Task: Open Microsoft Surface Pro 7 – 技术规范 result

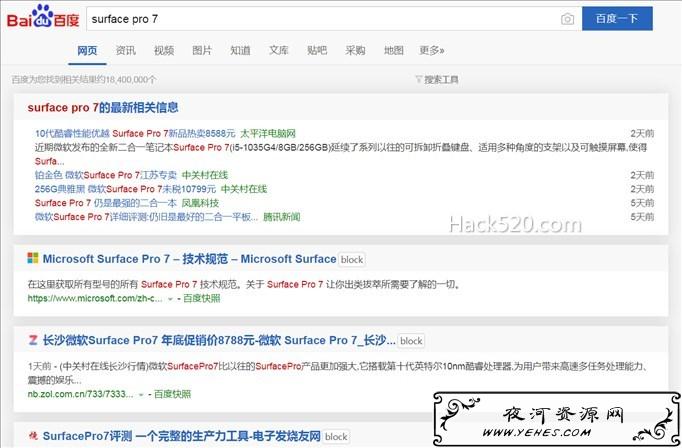Action: coord(189,259)
